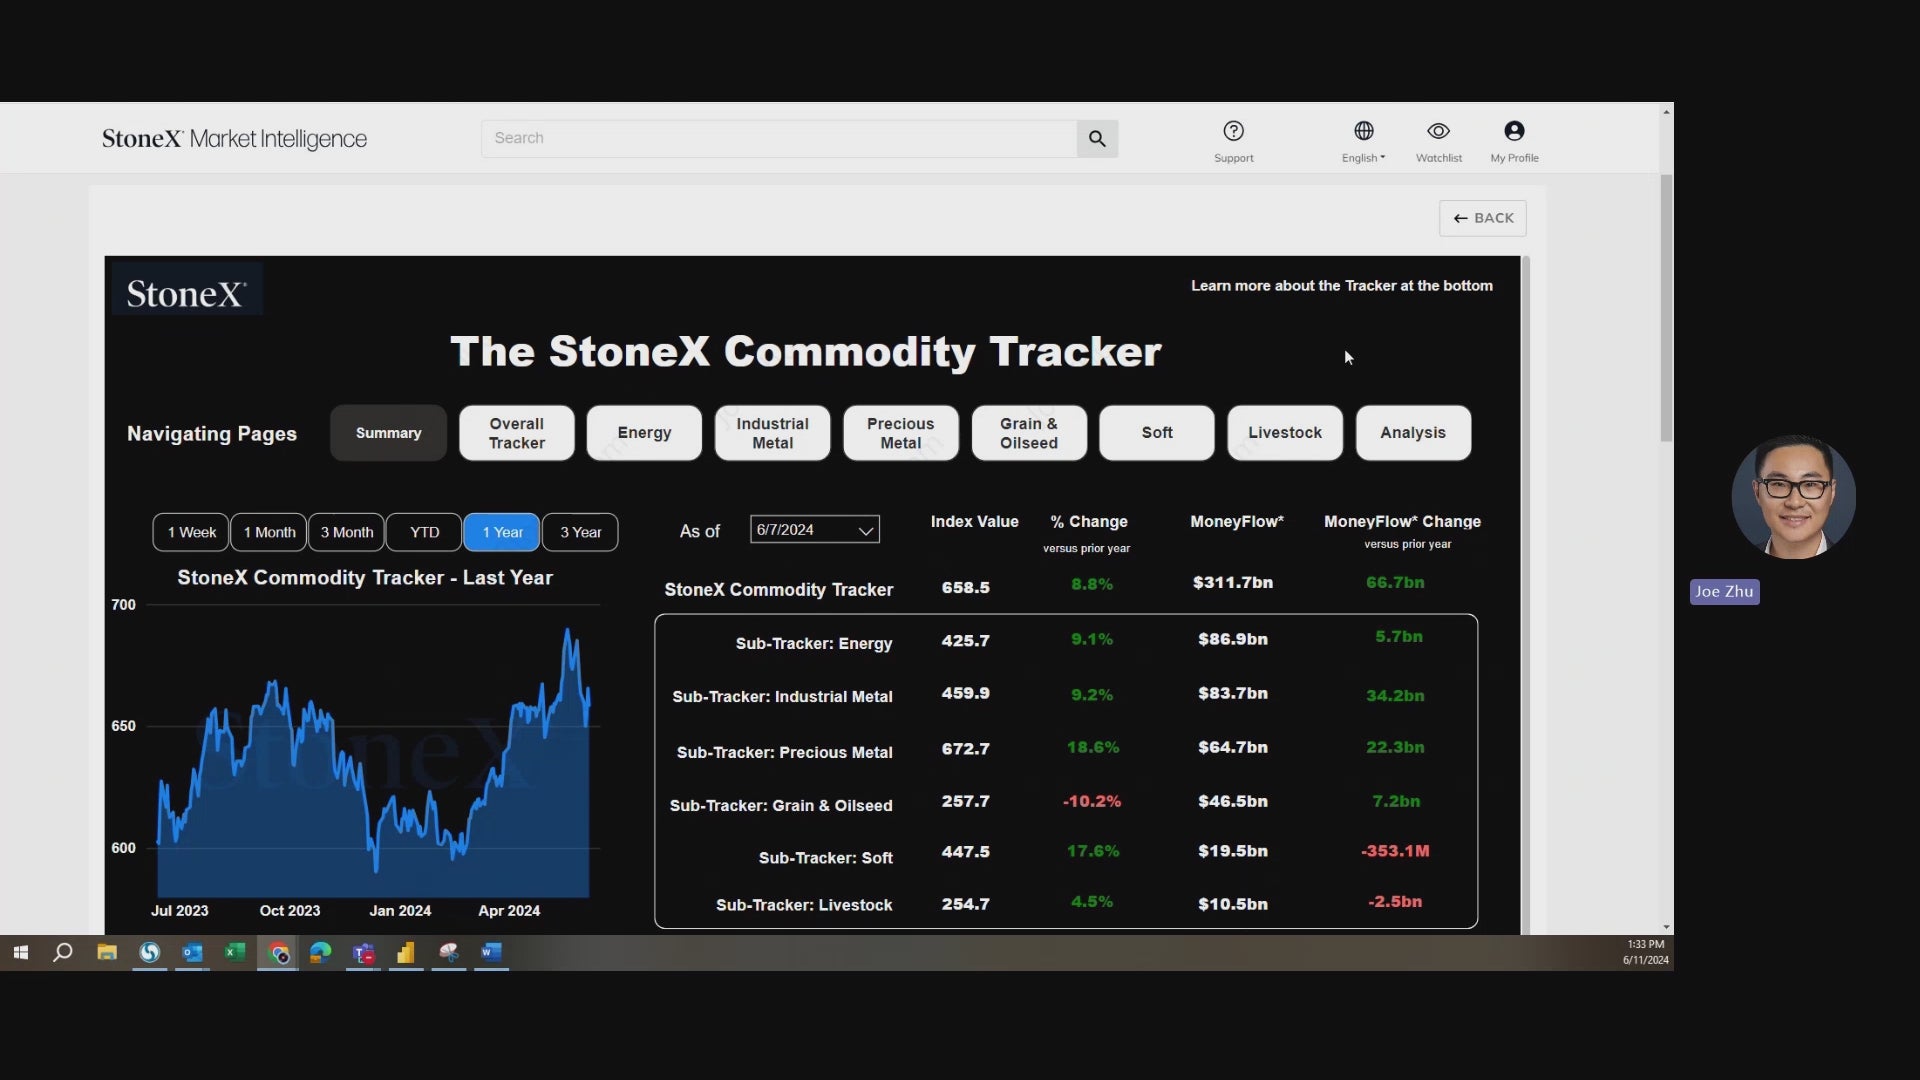Open My Profile account icon
The width and height of the screenshot is (1920, 1080).
pos(1514,142)
